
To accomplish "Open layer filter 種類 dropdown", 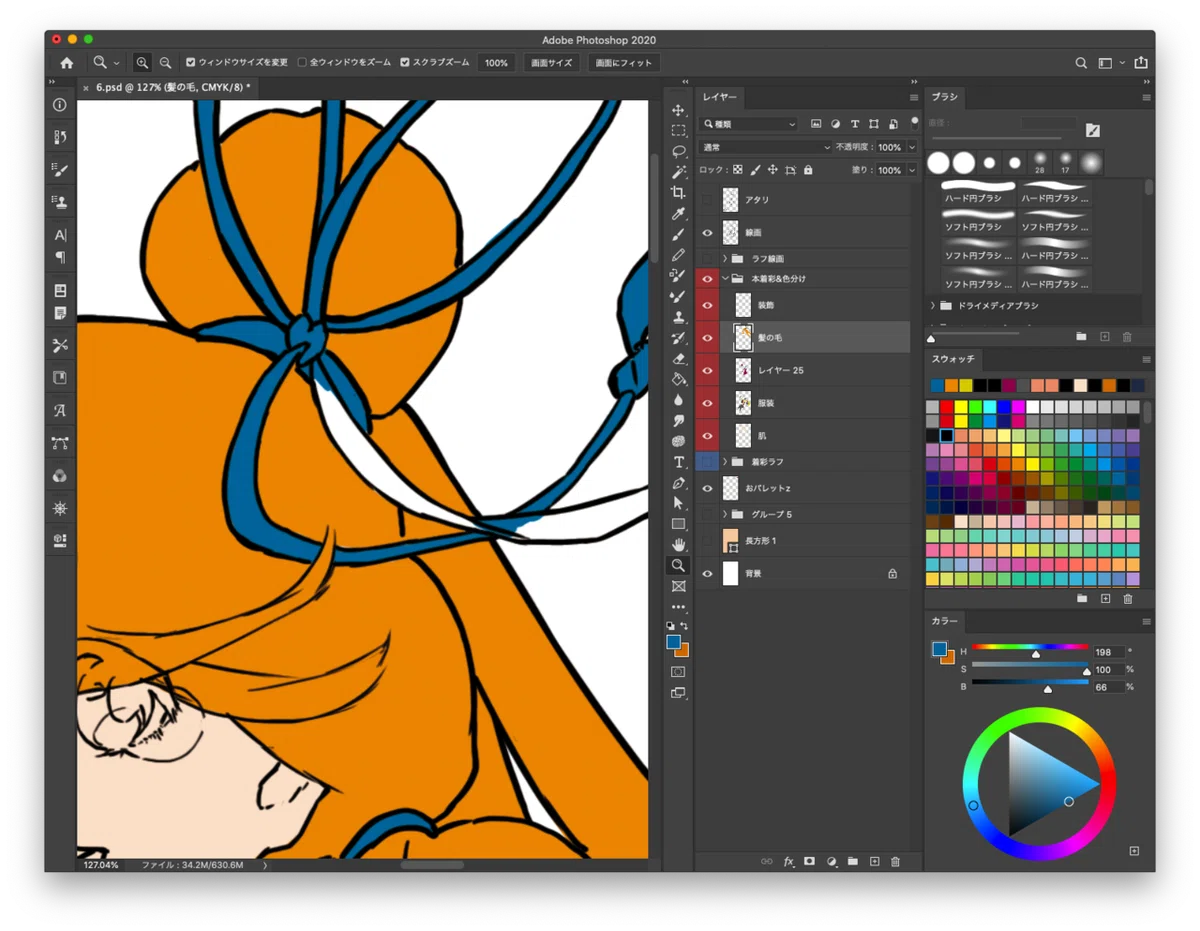I will coord(750,124).
